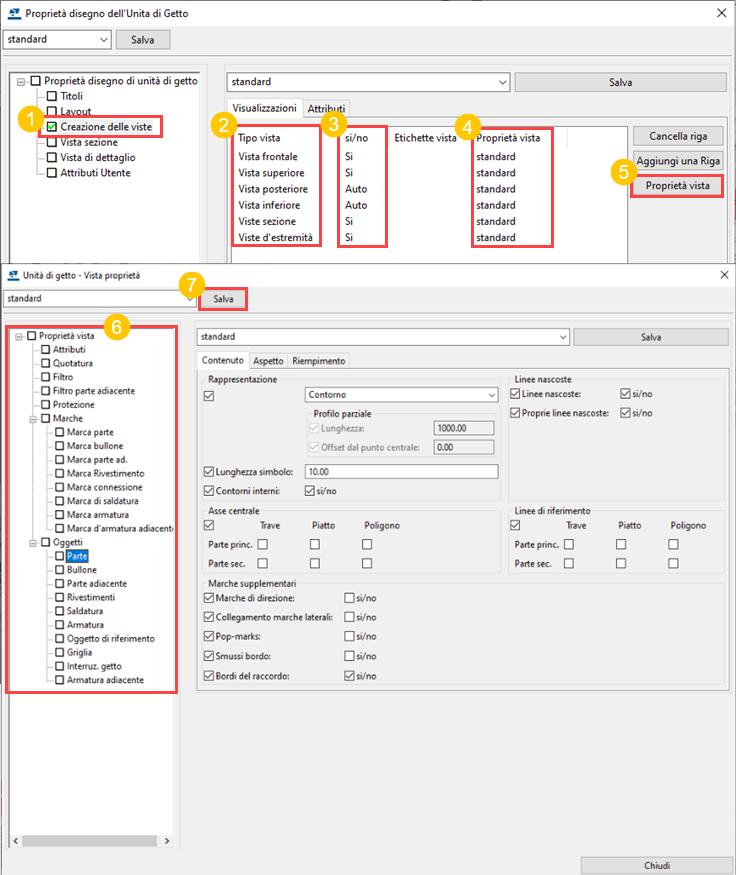The image size is (736, 875).
Task: Select the Bullone tree item
Action: click(82, 570)
